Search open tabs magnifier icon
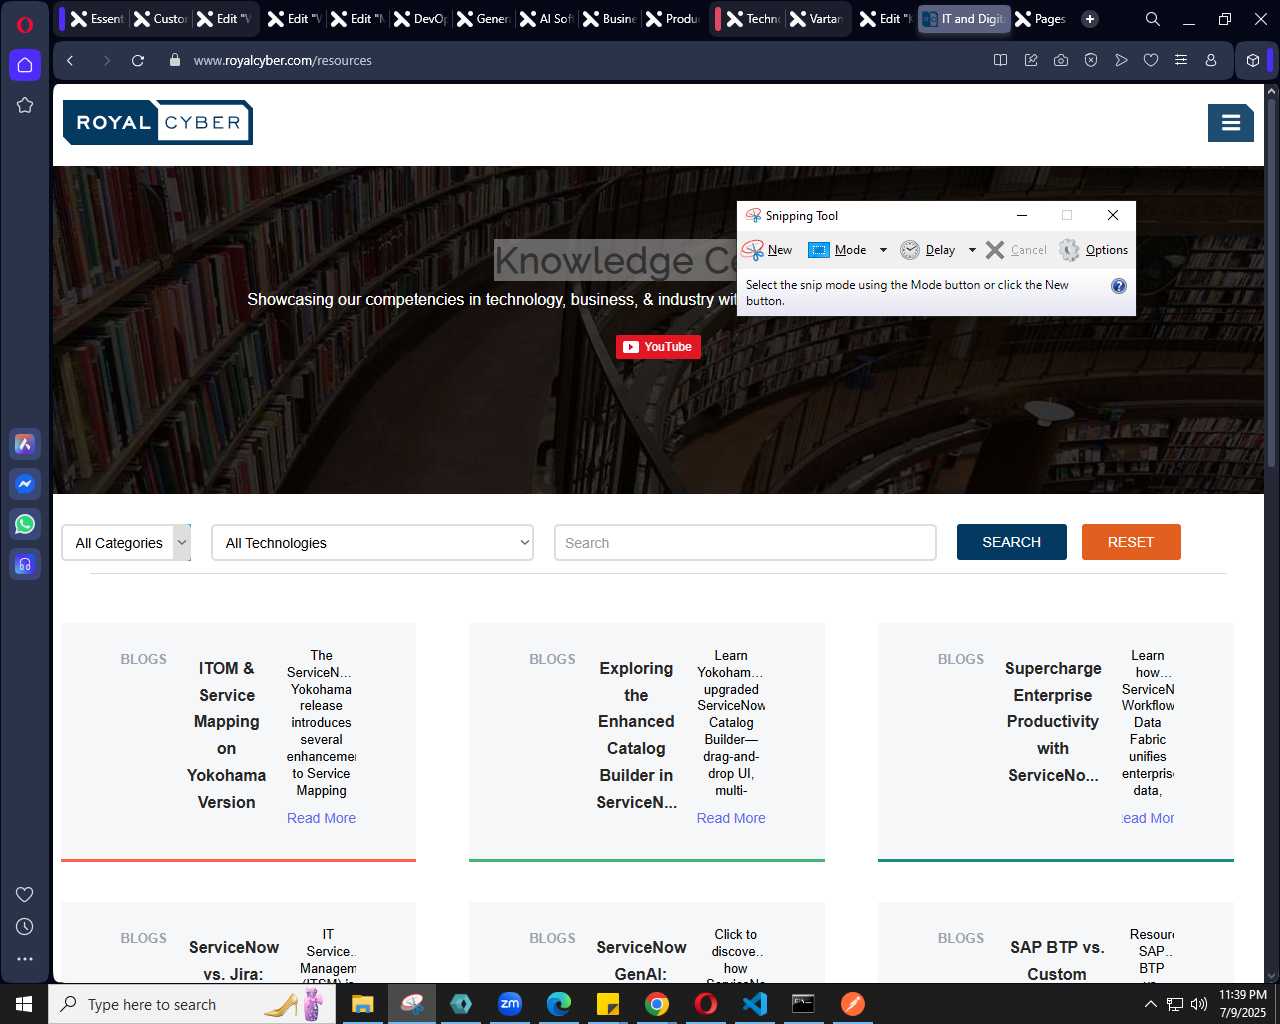This screenshot has height=1024, width=1280. 1153,19
